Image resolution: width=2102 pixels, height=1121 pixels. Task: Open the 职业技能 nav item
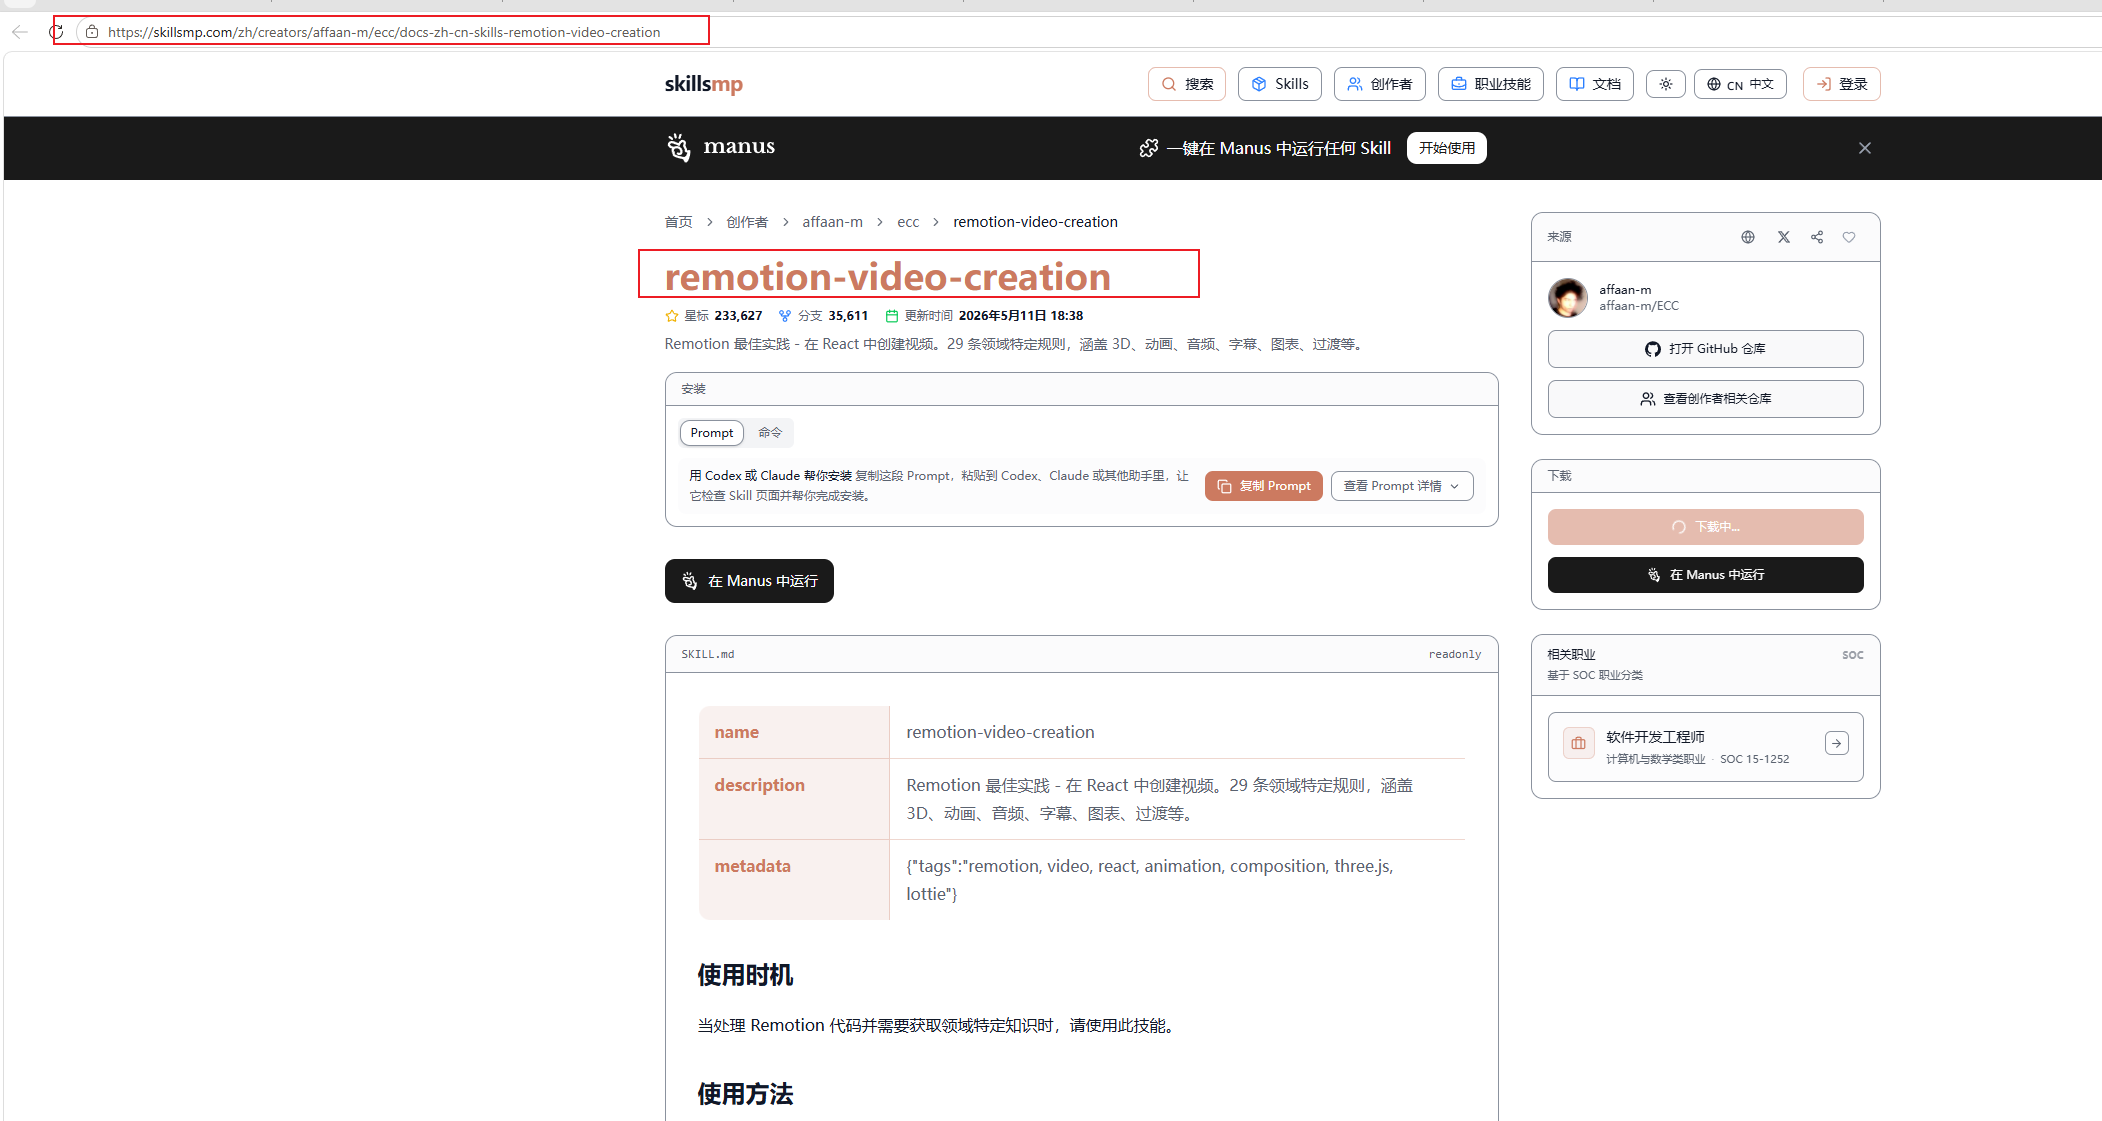[x=1491, y=84]
